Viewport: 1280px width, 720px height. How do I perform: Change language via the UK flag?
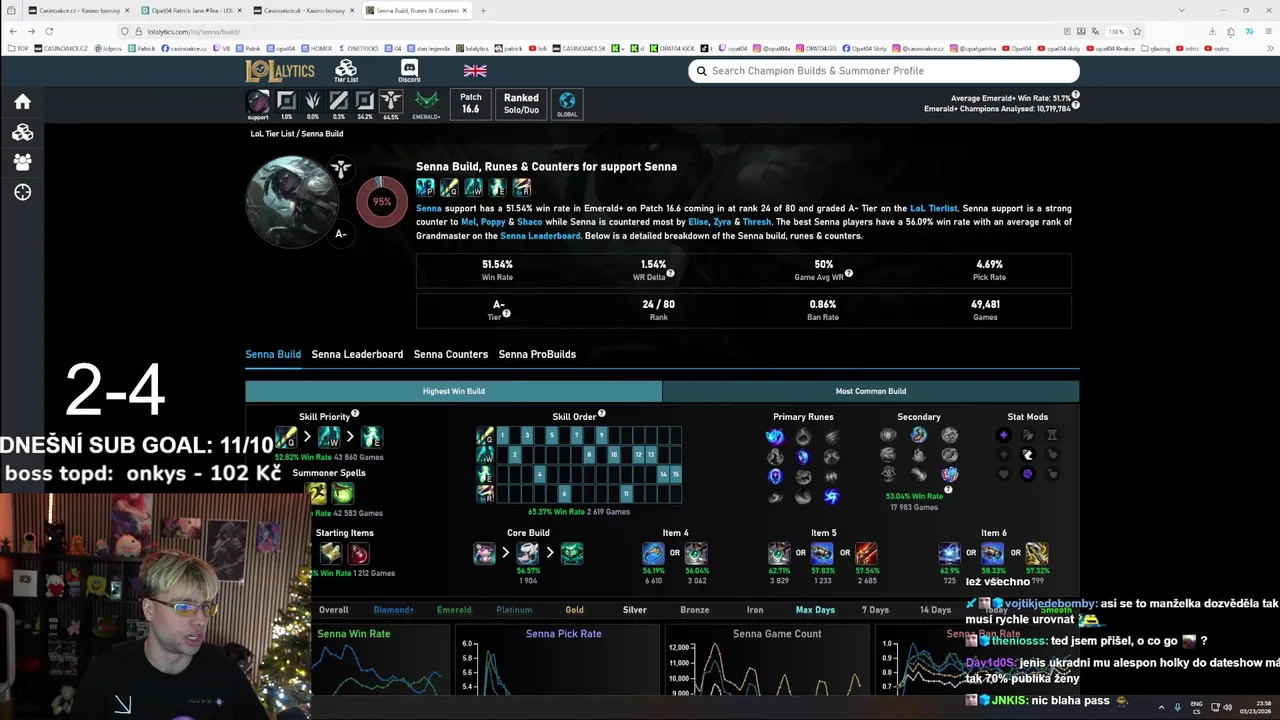pos(475,71)
